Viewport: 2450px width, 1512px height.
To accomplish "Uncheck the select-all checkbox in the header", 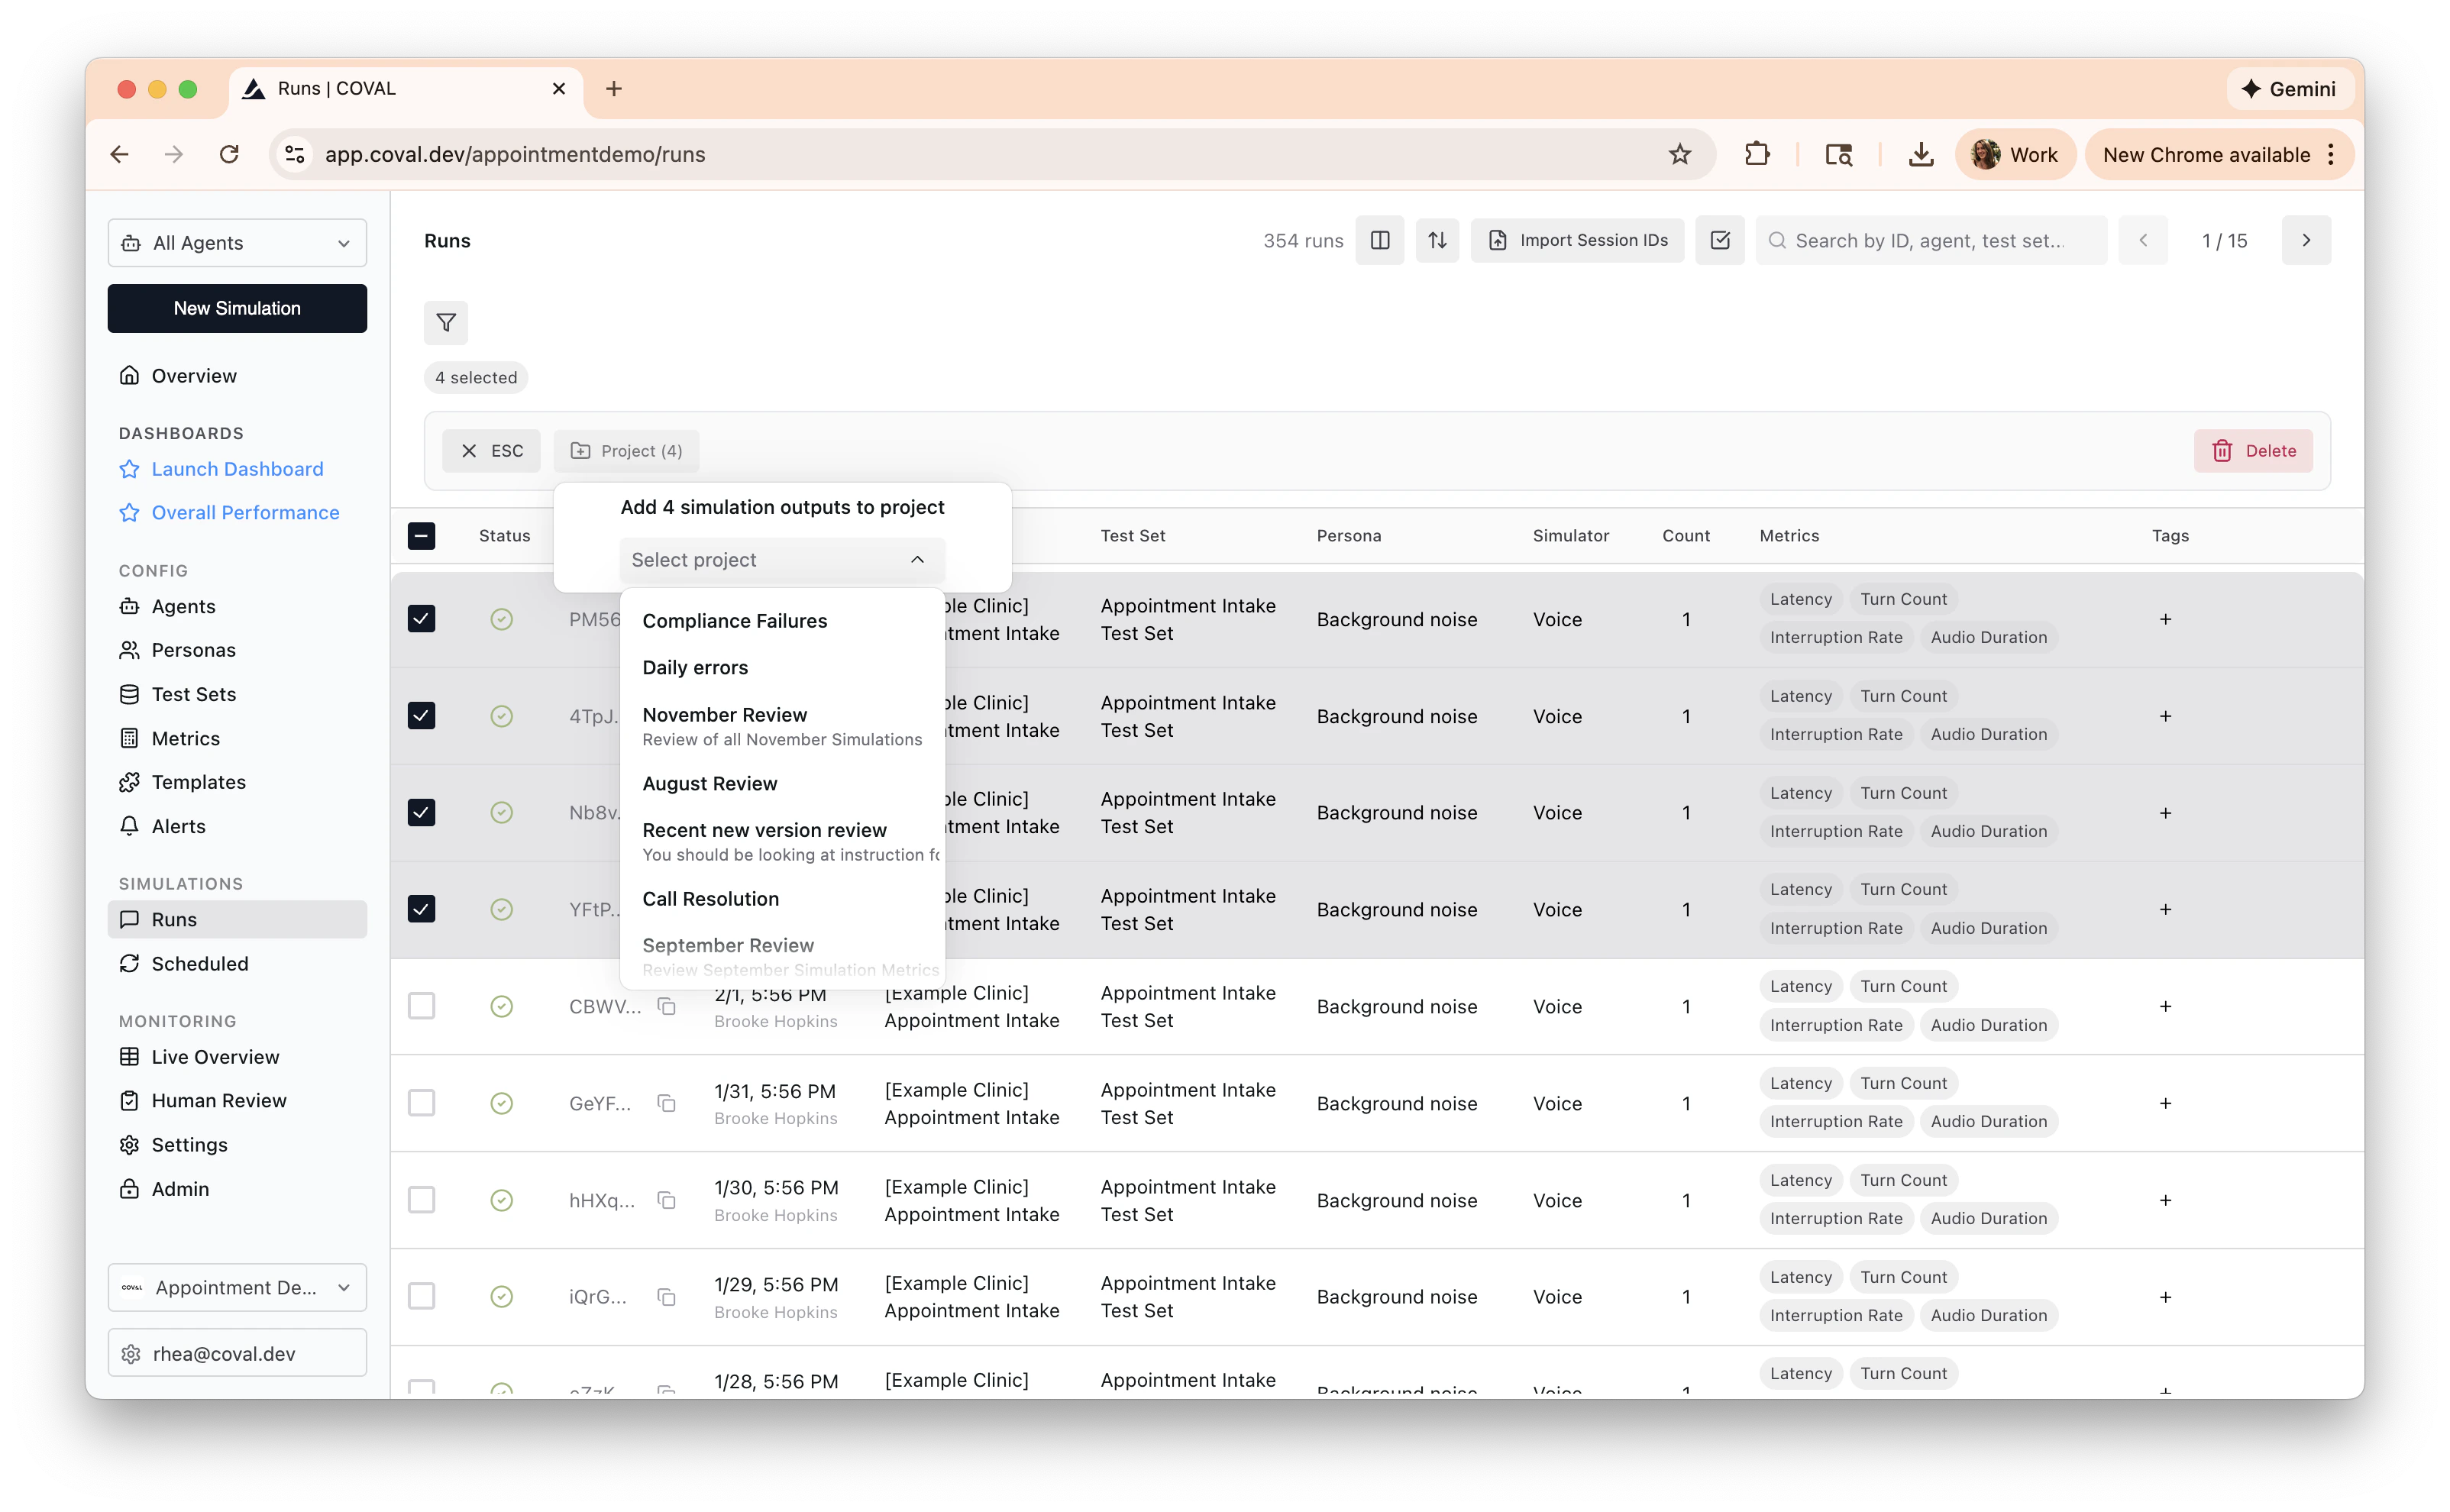I will (421, 536).
